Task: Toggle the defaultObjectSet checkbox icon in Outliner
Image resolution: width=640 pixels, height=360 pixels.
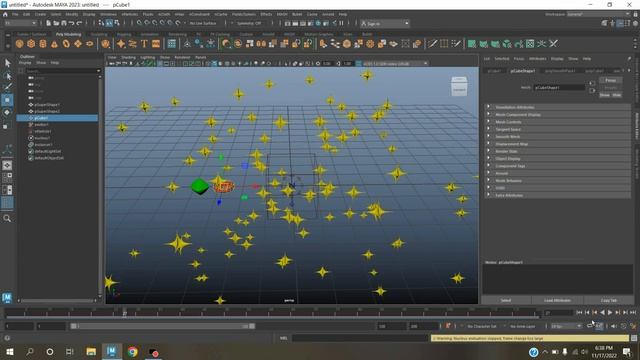Action: coord(31,158)
